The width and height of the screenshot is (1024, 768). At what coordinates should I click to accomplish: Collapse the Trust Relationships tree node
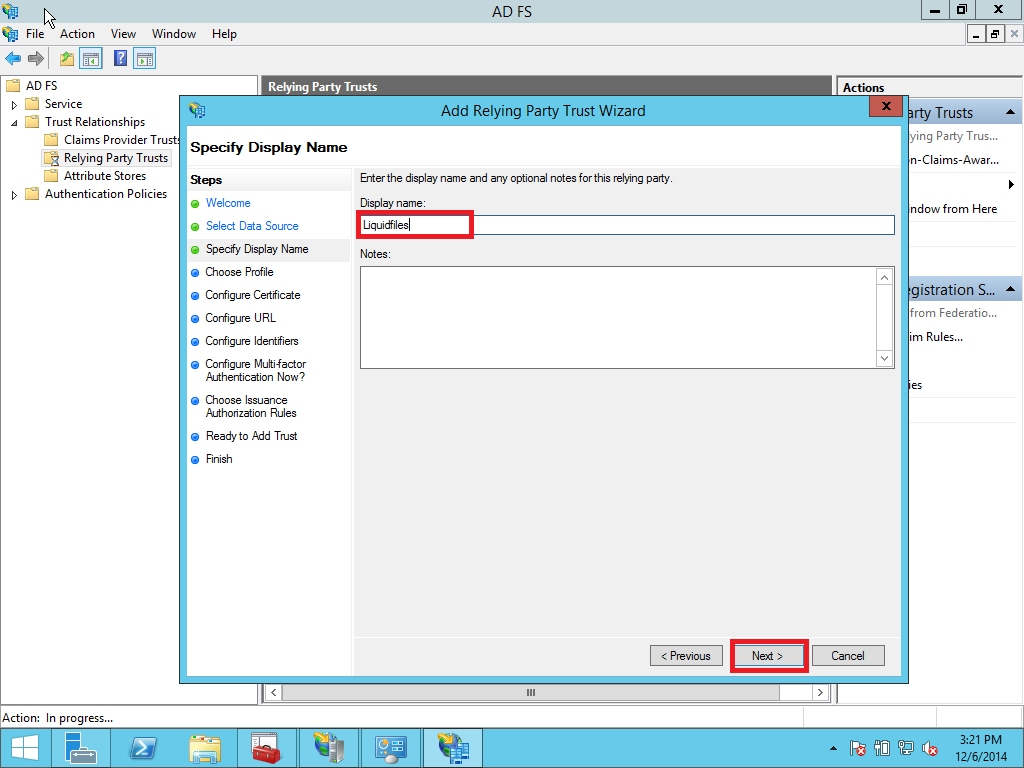pyautogui.click(x=14, y=122)
